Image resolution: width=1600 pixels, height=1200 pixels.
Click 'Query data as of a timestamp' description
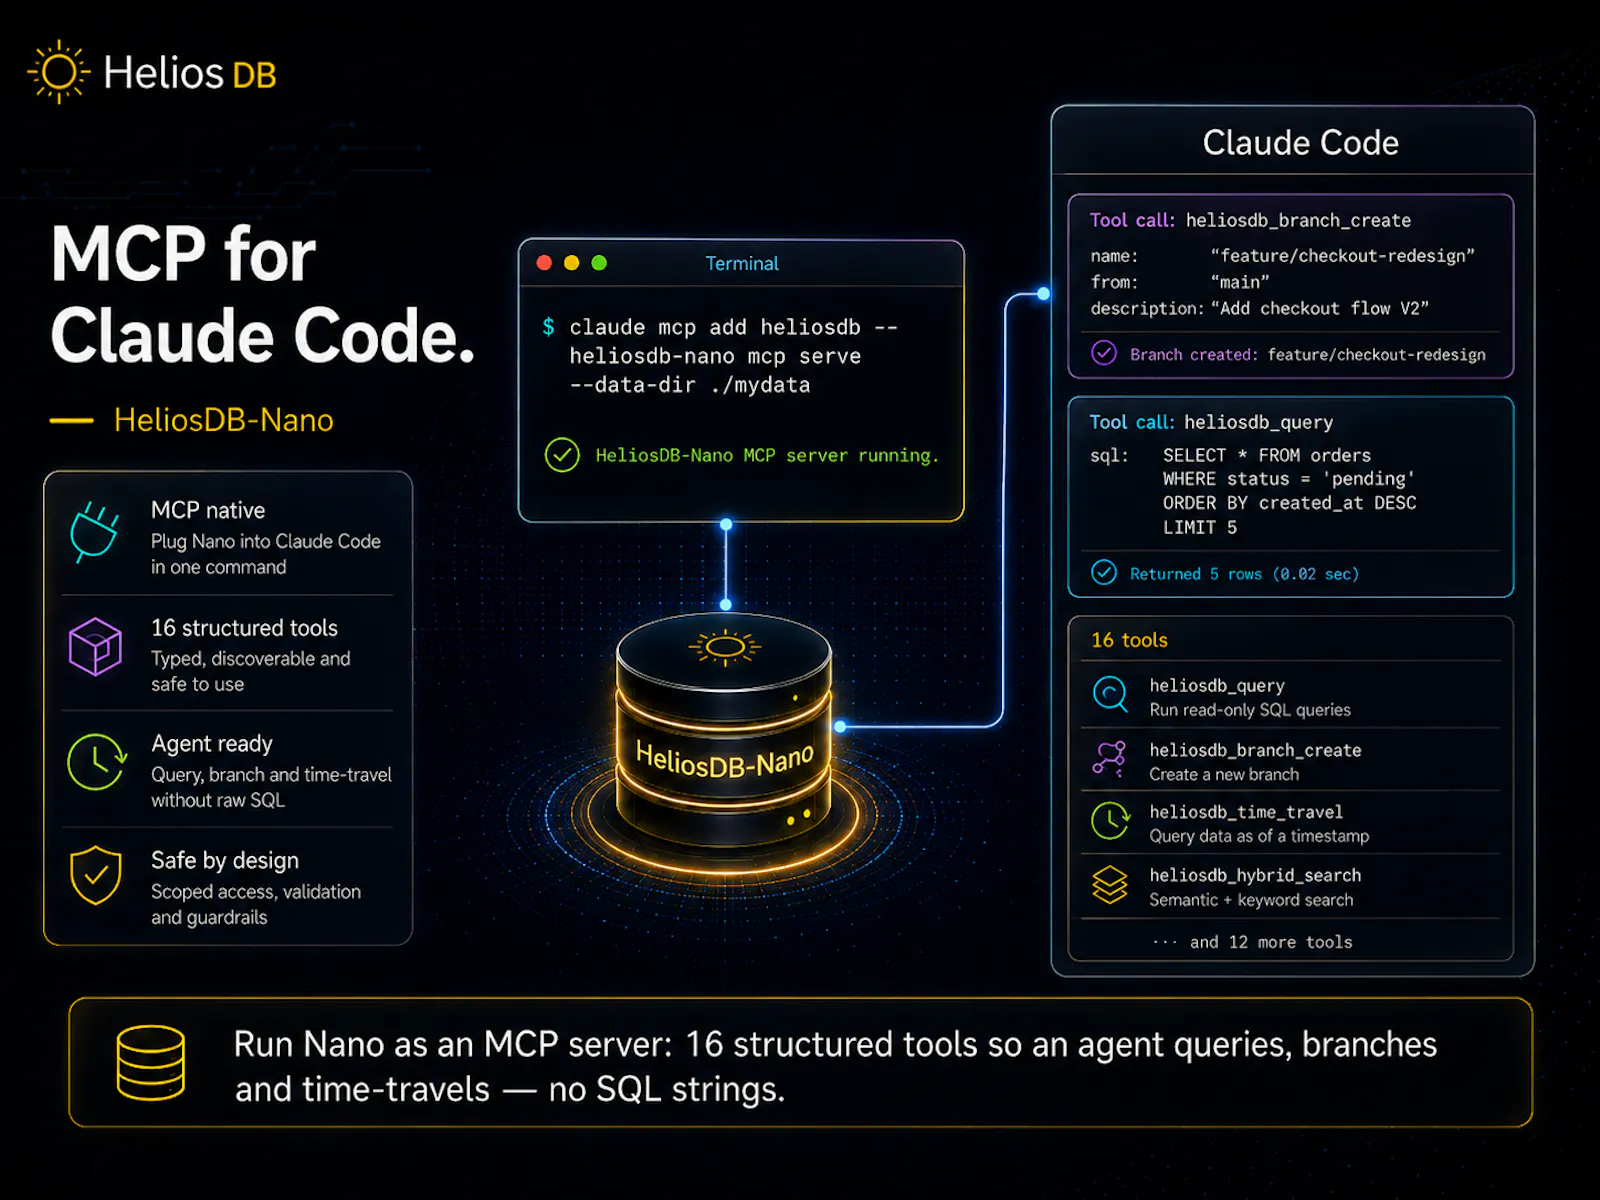point(1259,836)
